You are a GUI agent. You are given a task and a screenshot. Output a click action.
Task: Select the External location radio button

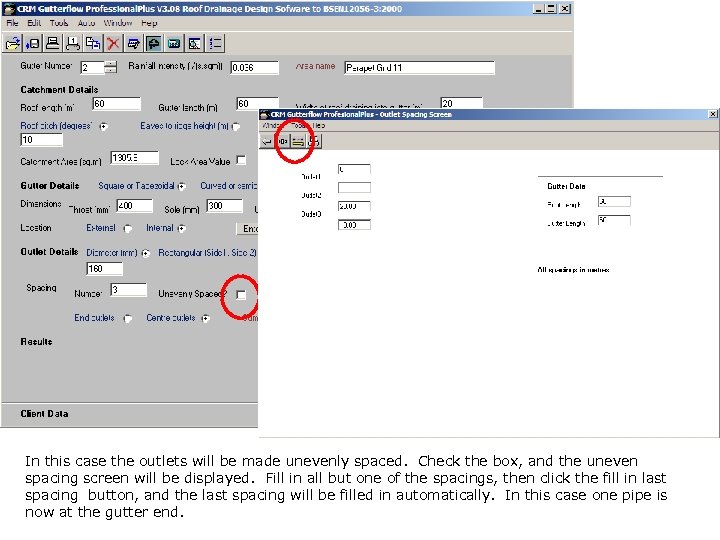point(128,228)
